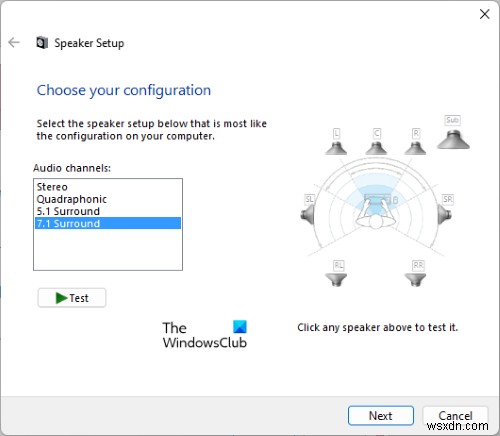Test the front left (L) speaker

[x=336, y=147]
